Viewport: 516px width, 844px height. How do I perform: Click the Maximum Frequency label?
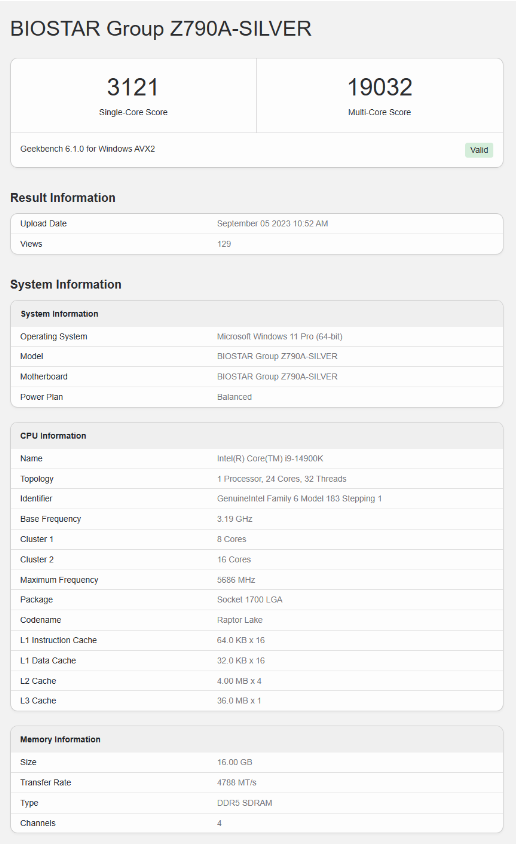59,580
